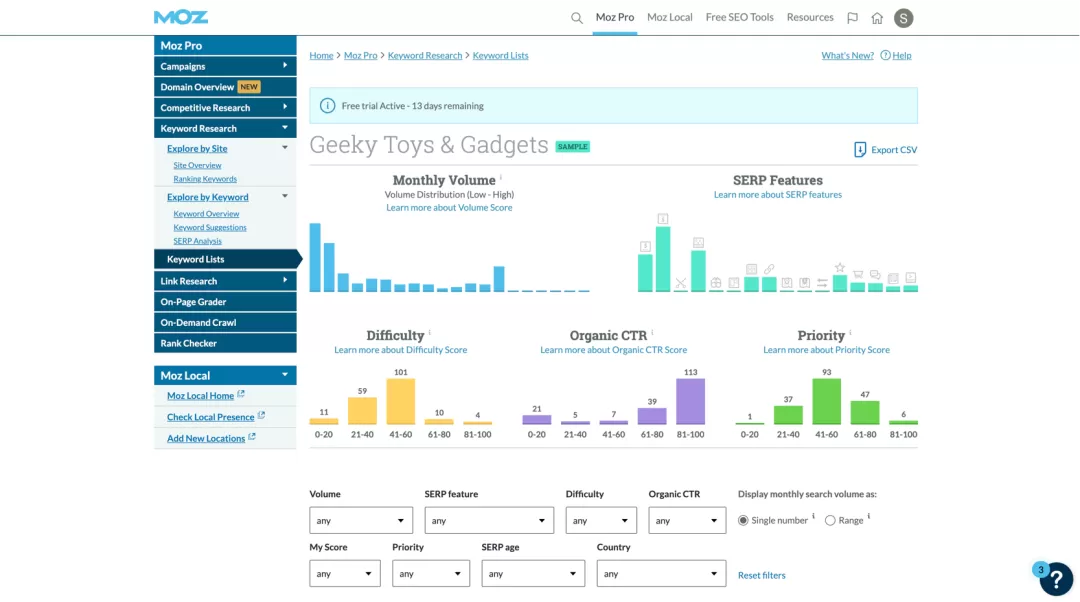Open the Keyword Suggestions sidebar link
Screen dimensions: 1080x602
[x=209, y=227]
